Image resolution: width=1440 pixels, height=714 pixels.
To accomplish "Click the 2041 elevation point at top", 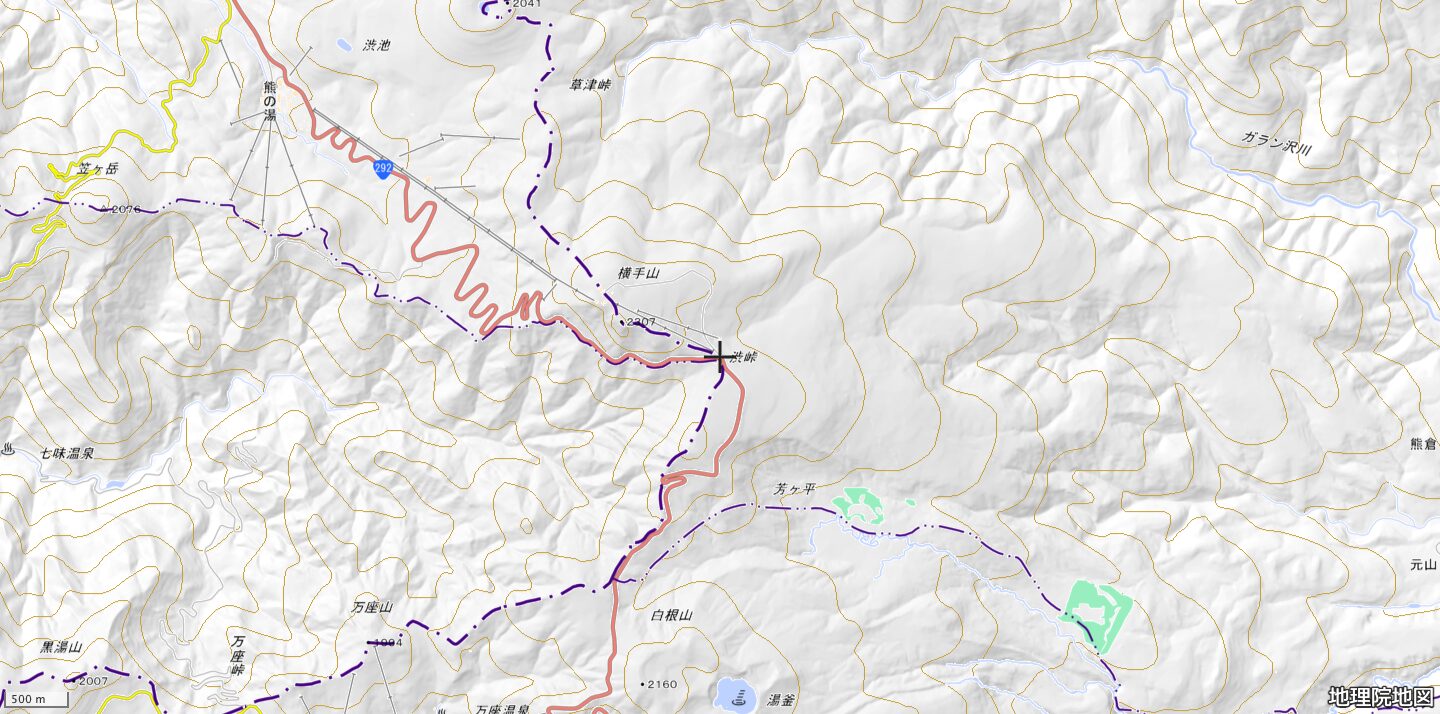I will tap(526, 4).
